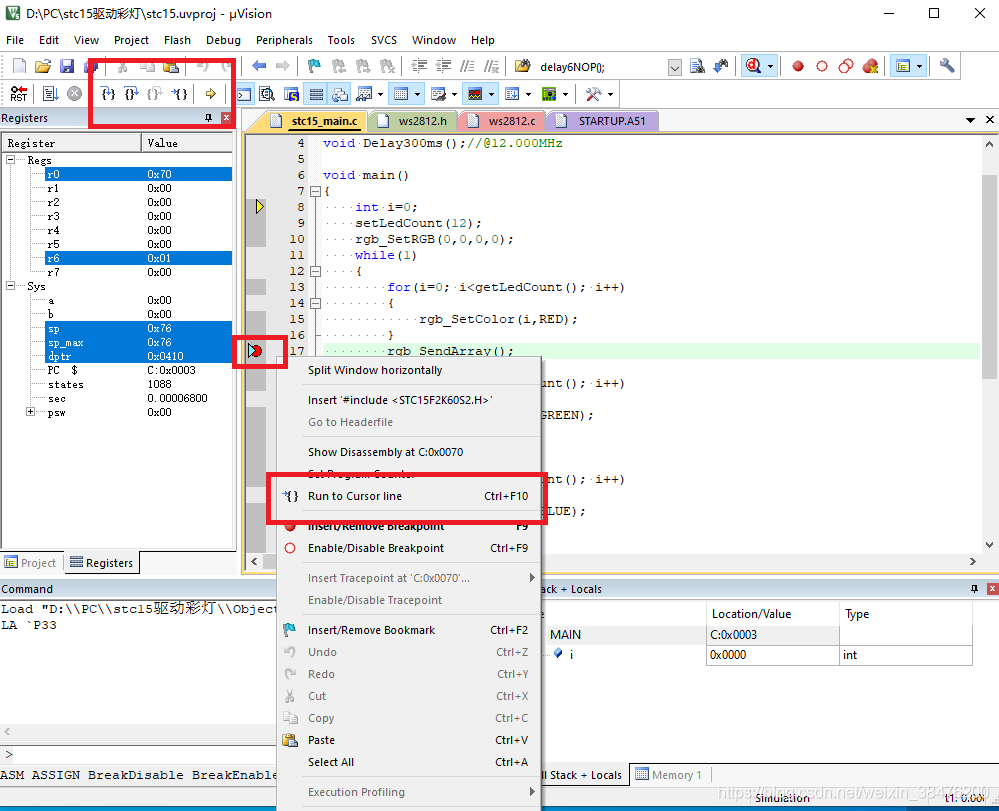
Task: Toggle the Registers window icon
Action: [316, 95]
